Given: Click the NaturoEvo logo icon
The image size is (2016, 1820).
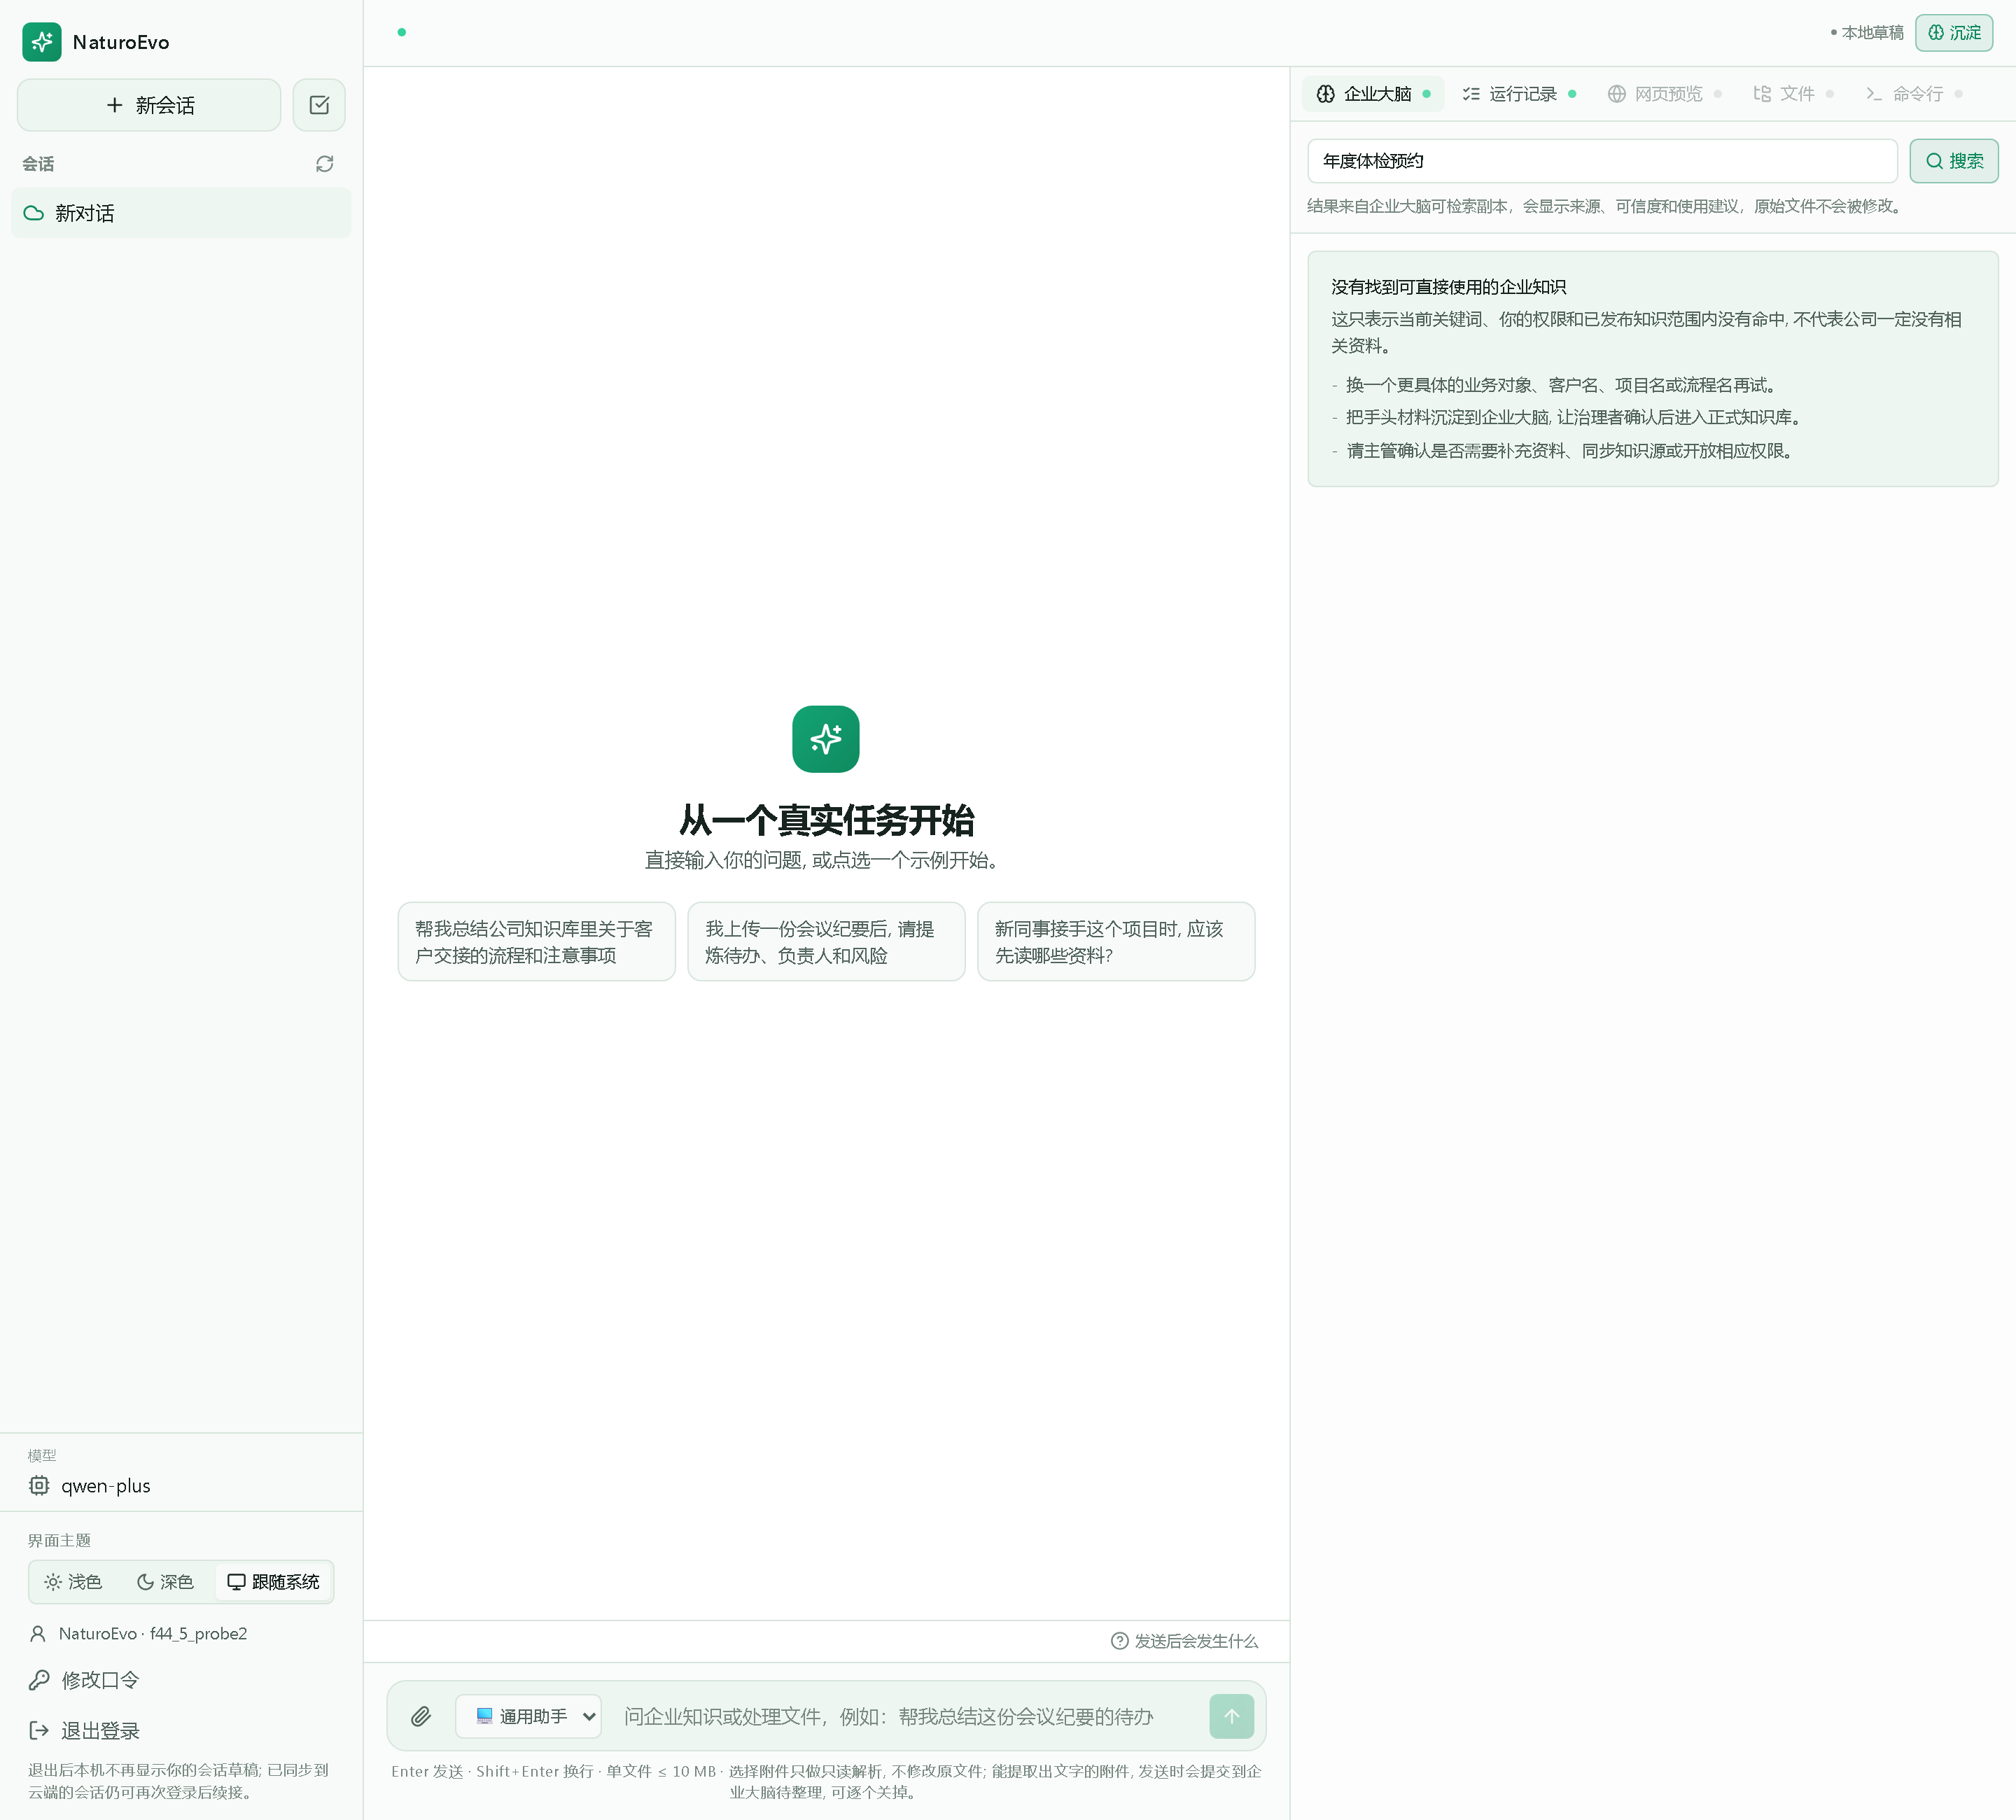Looking at the screenshot, I should click(42, 42).
